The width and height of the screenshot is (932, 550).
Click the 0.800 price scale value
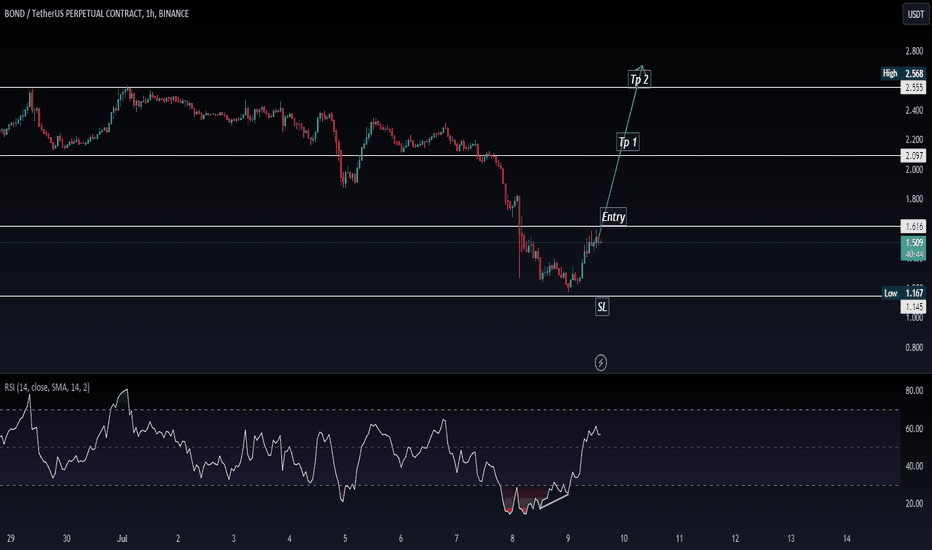click(914, 347)
